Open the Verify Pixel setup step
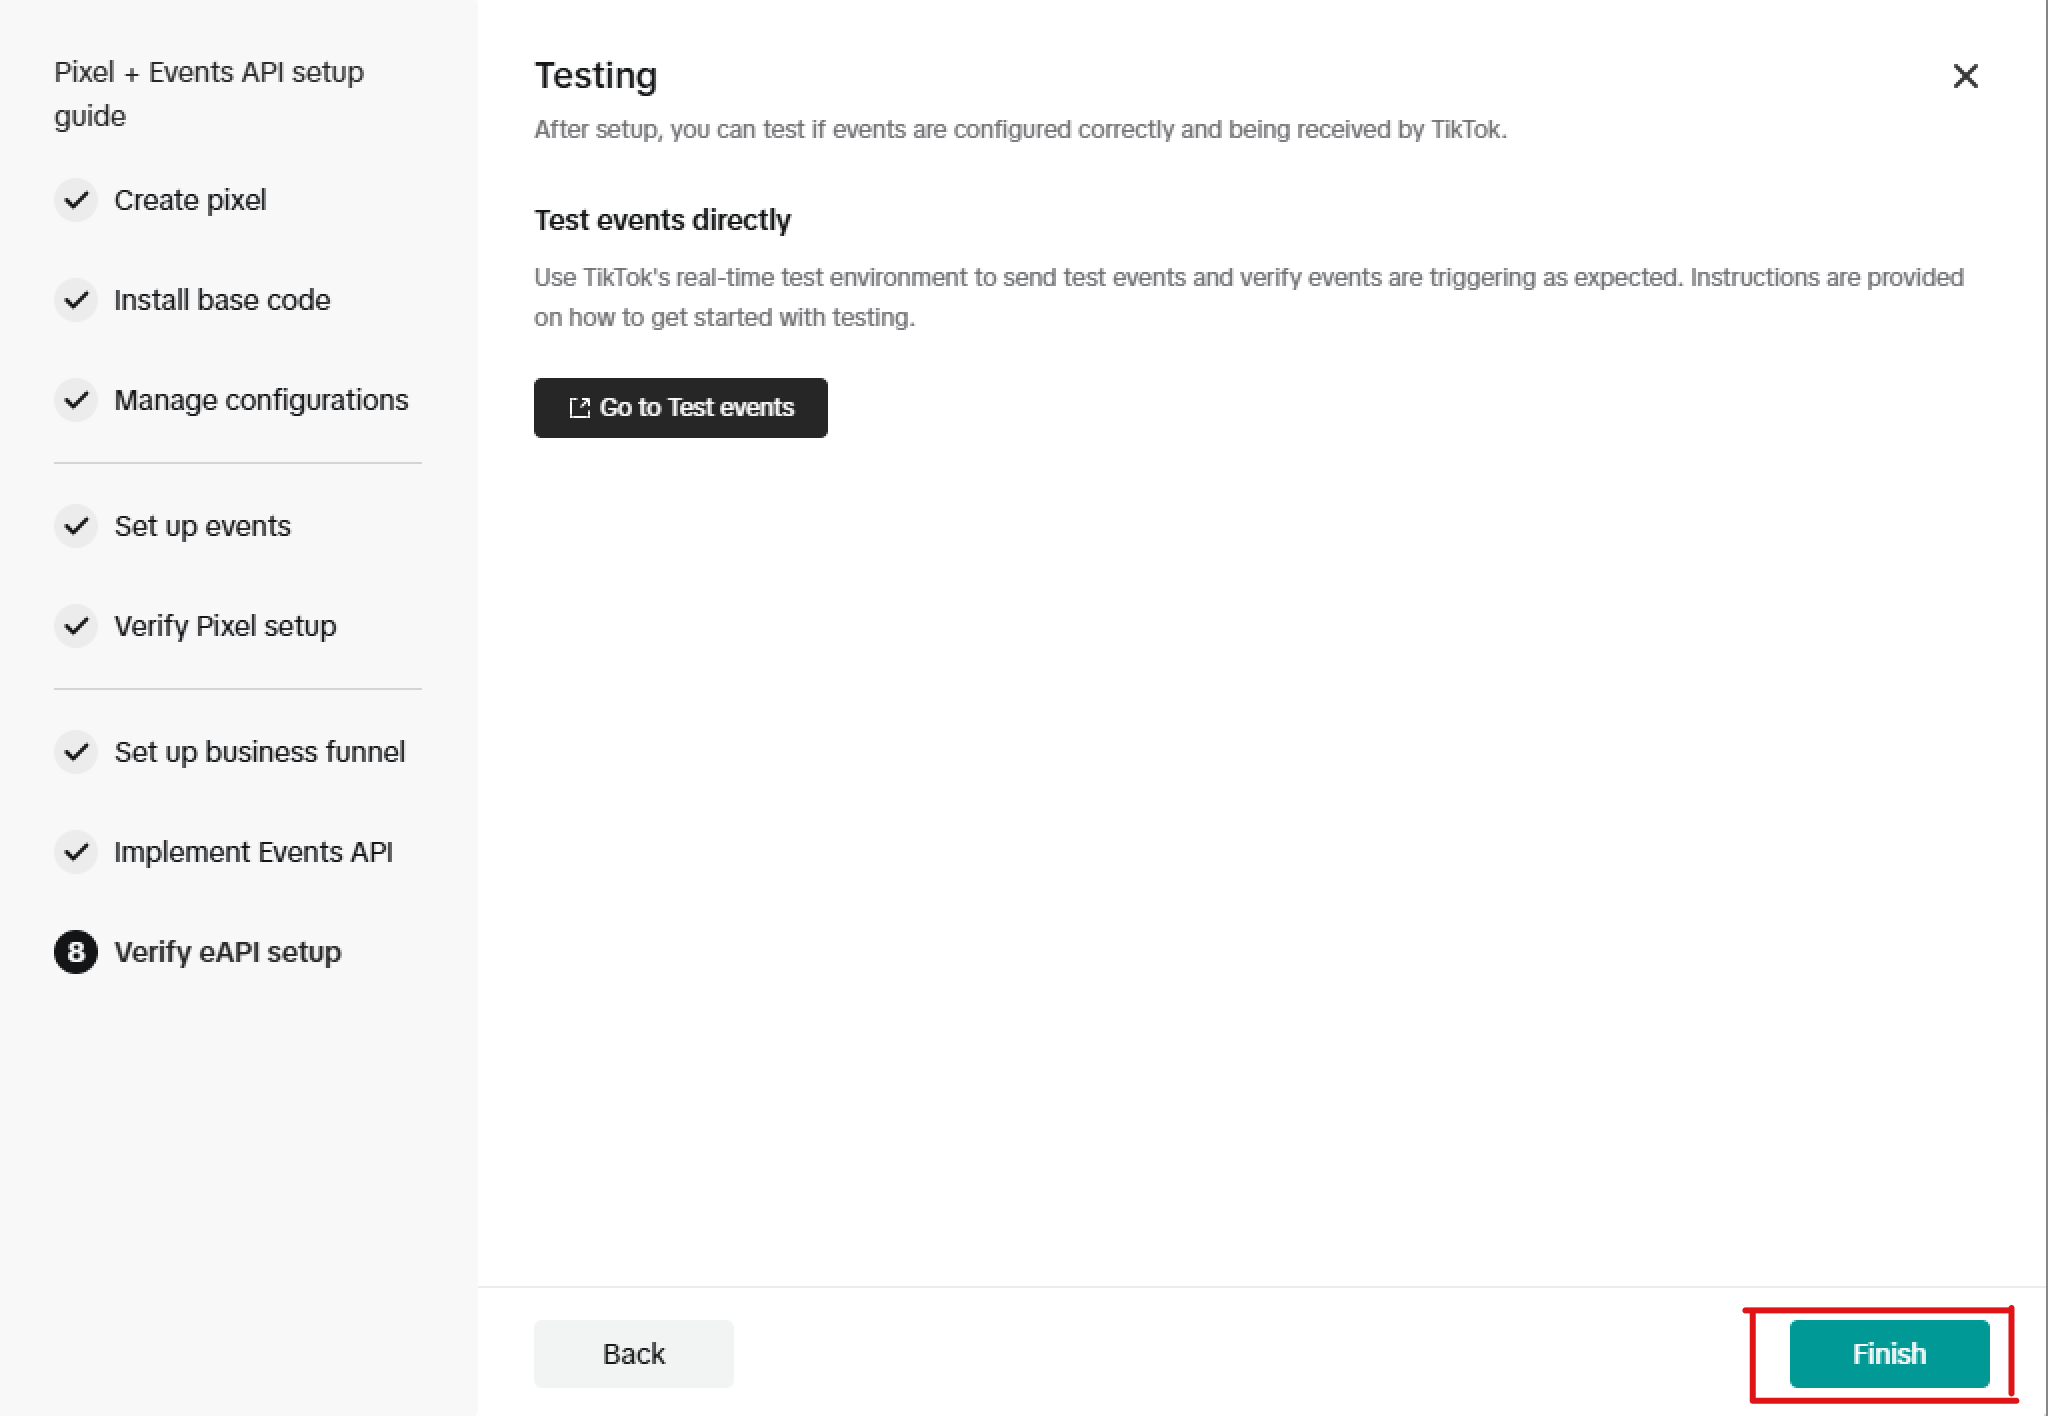Image resolution: width=2048 pixels, height=1416 pixels. point(225,626)
